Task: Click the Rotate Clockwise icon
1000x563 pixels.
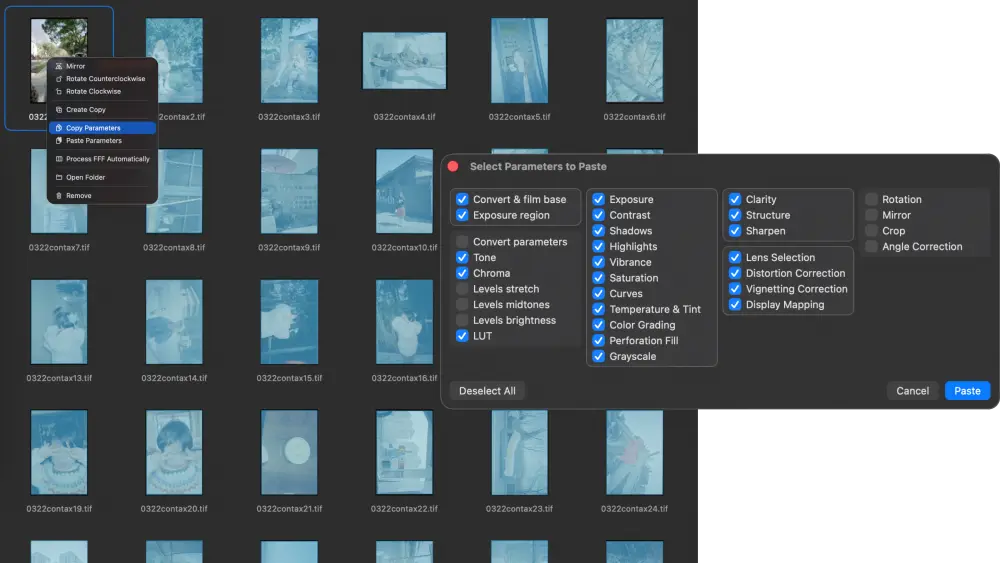Action: (x=59, y=92)
